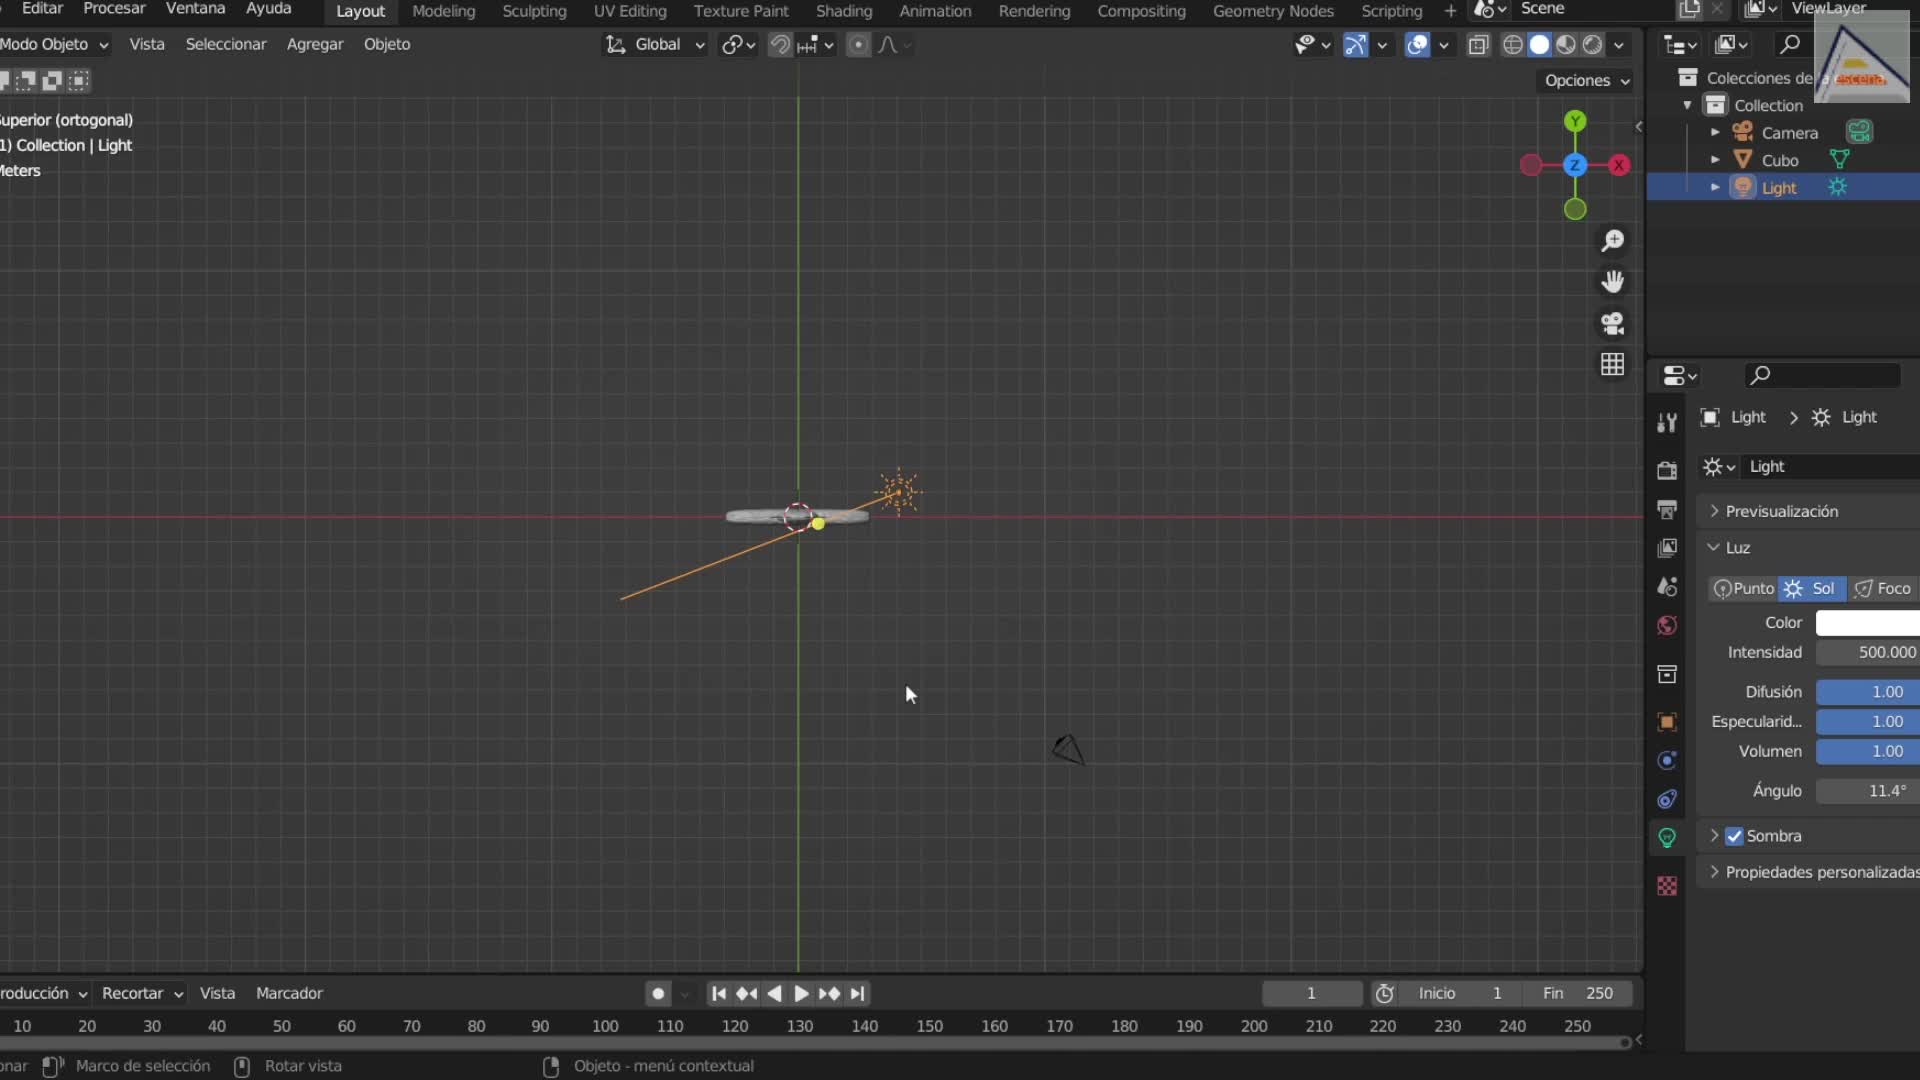
Task: Open the Agregar menu
Action: click(314, 44)
